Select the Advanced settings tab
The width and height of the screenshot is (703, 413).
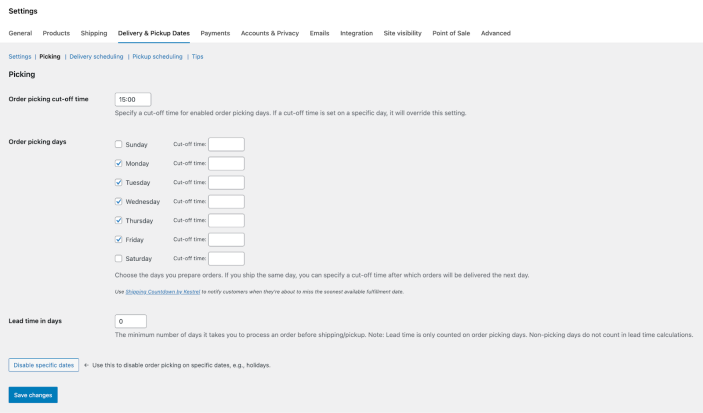click(496, 33)
